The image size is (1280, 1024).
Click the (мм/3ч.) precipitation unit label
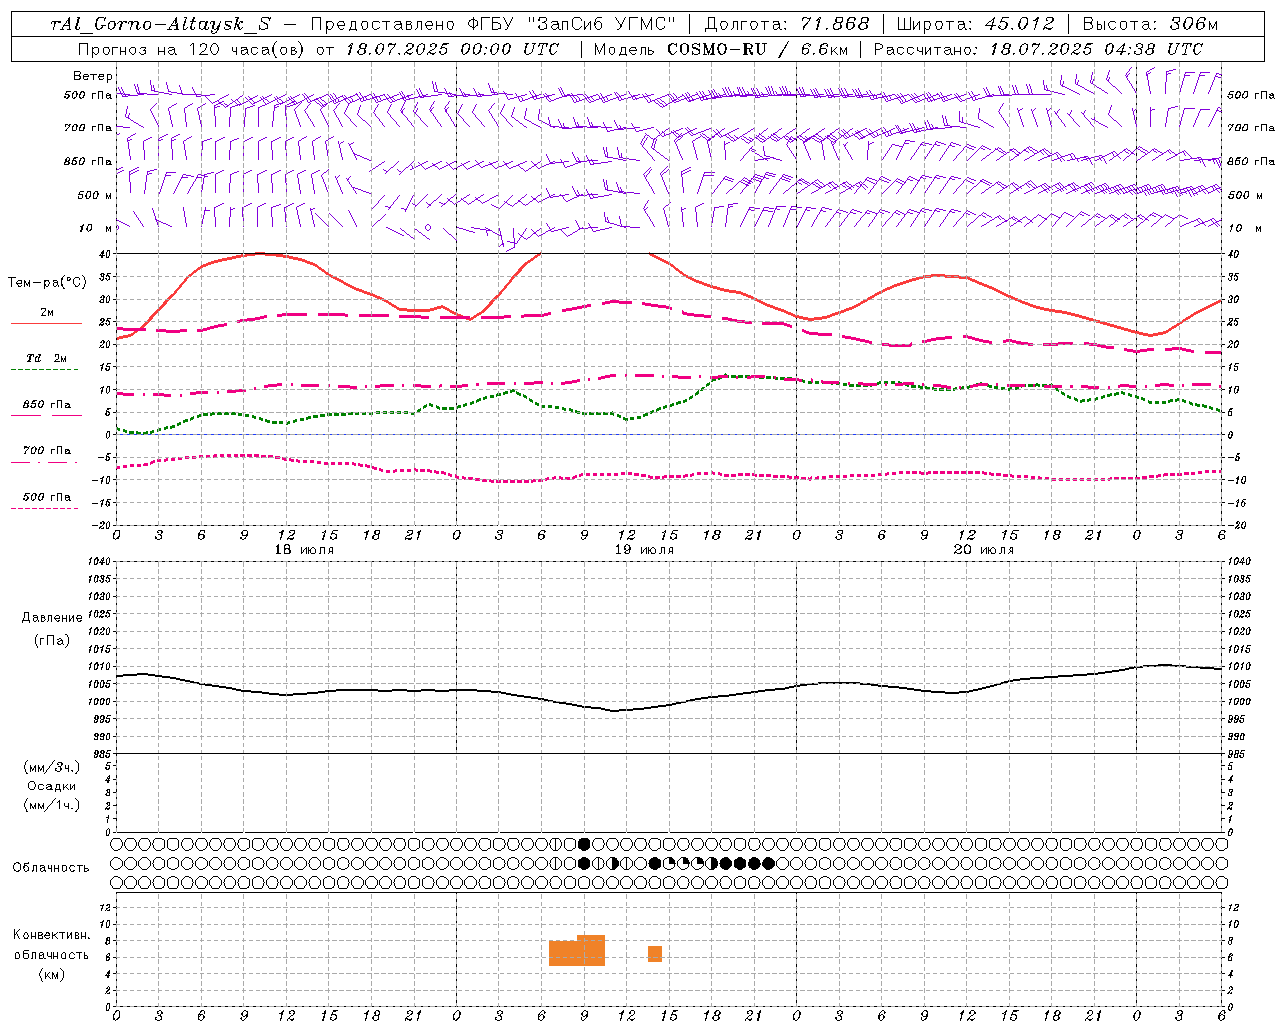[x=52, y=767]
